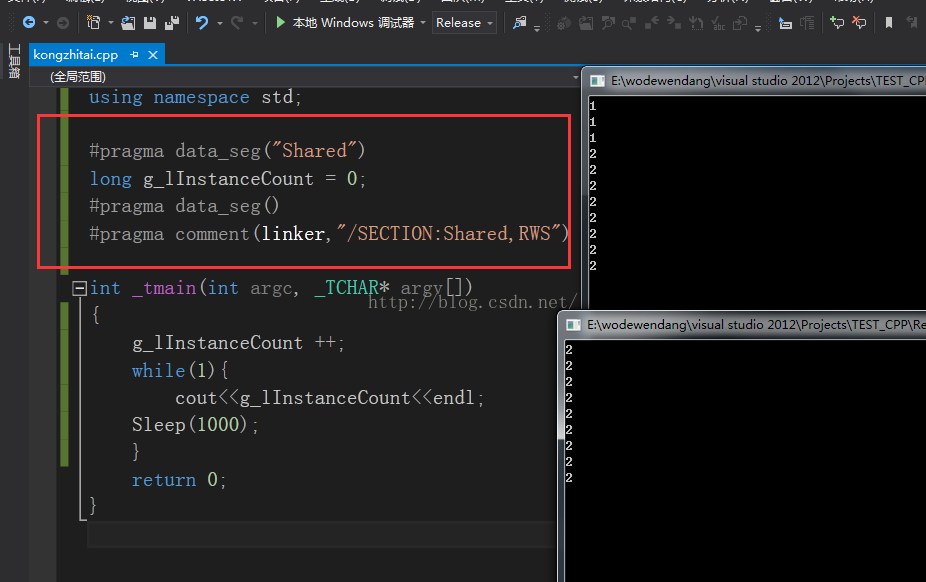
Task: Click the greyed open-folder browse icon
Action: tap(586, 23)
